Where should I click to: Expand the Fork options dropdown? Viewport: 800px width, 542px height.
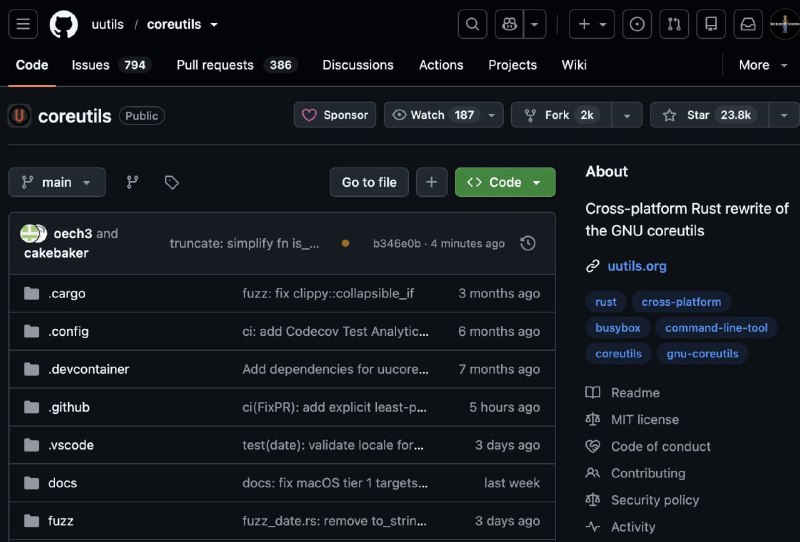[x=627, y=115]
